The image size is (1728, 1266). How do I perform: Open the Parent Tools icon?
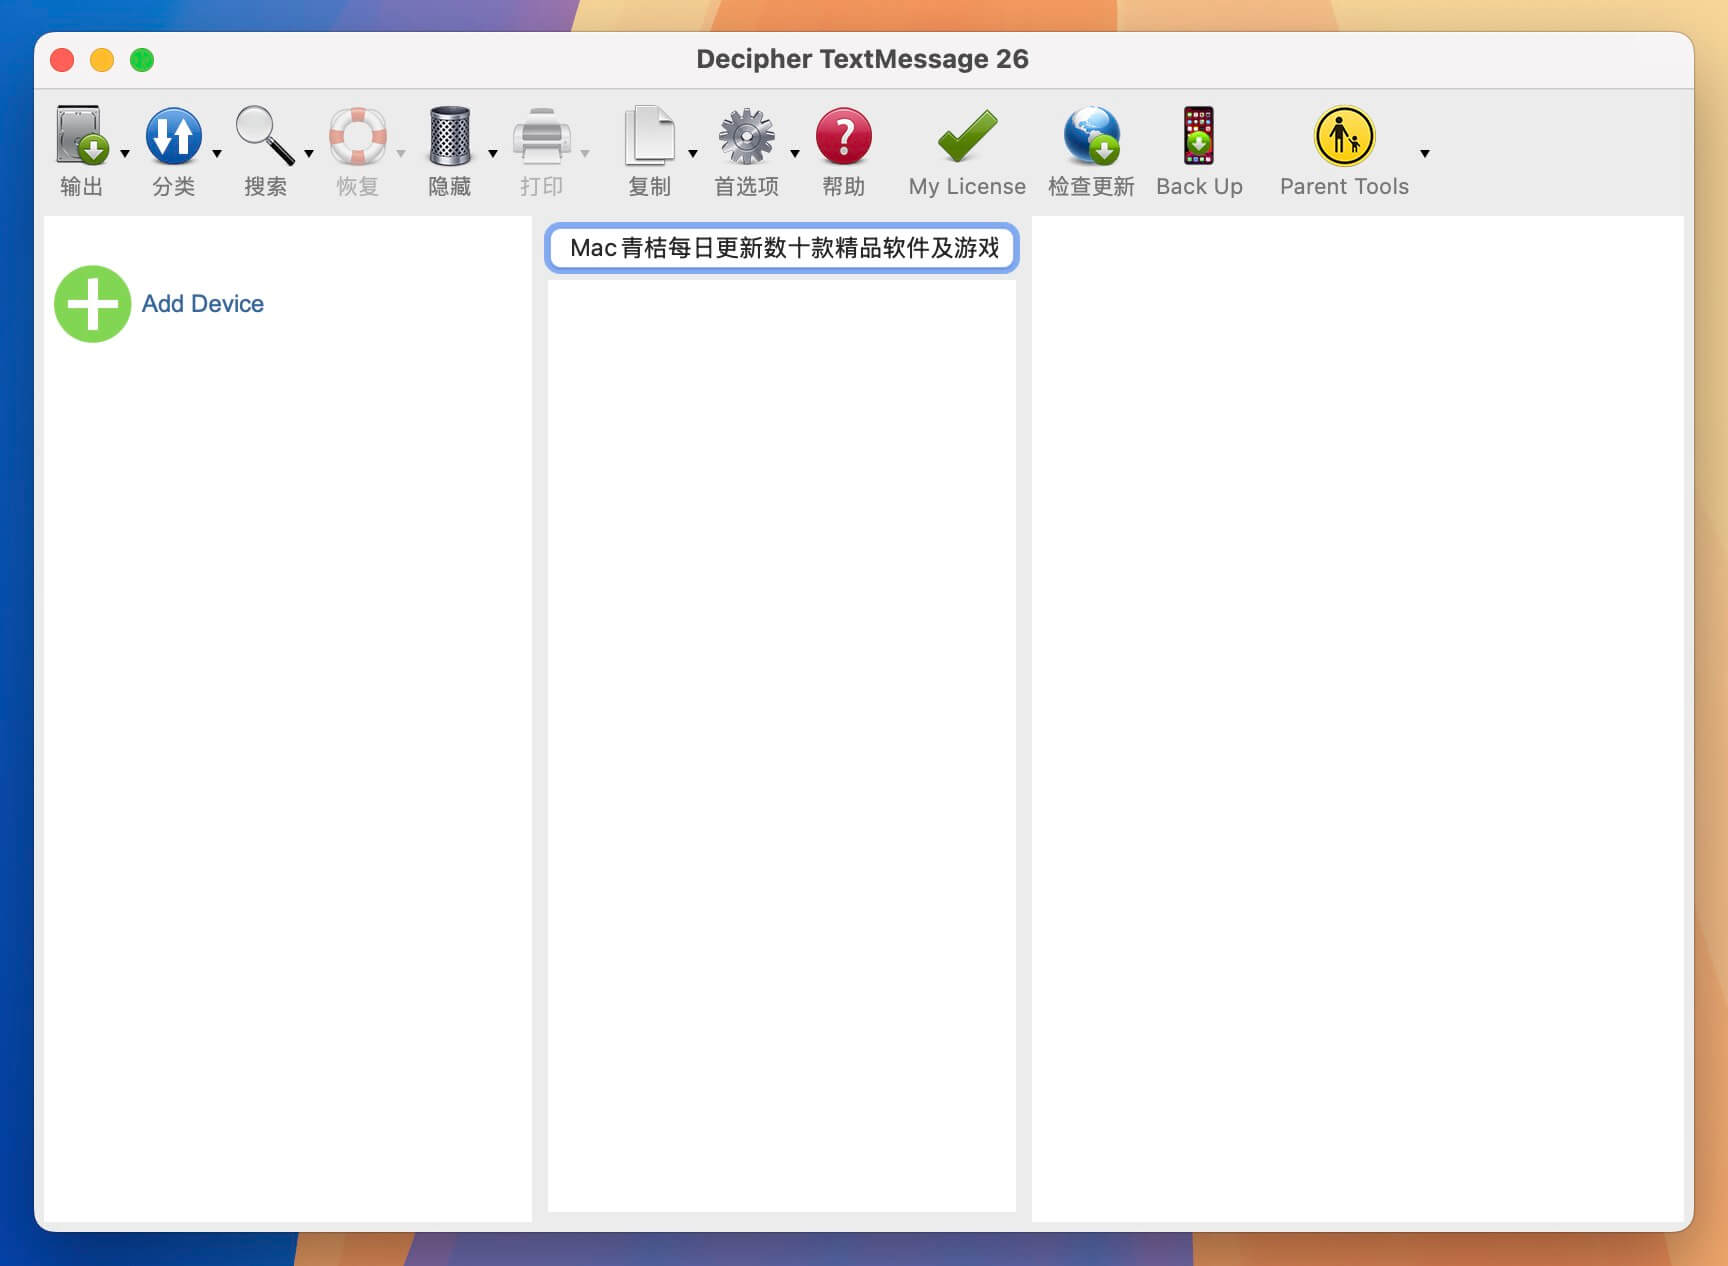(x=1344, y=136)
